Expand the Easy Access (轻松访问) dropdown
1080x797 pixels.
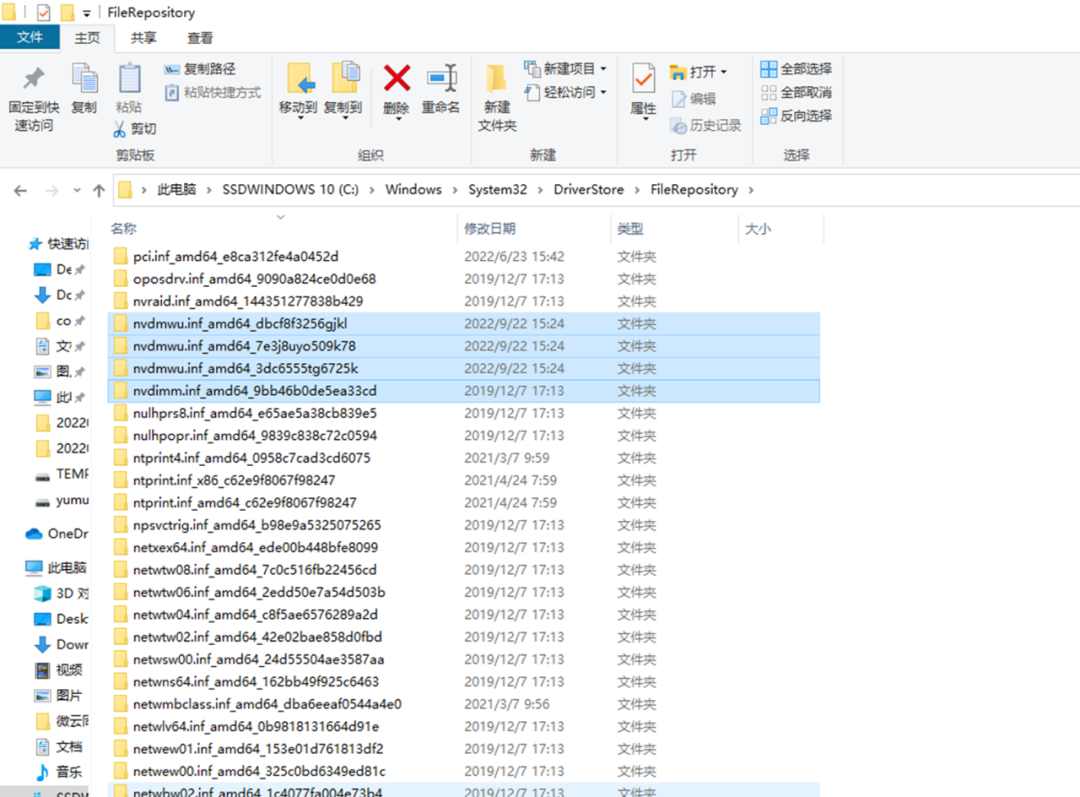pyautogui.click(x=603, y=92)
